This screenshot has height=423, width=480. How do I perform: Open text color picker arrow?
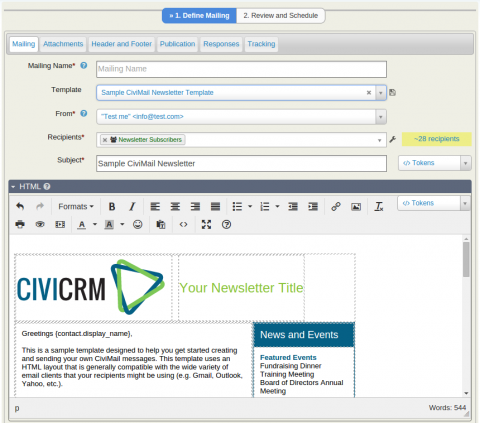(x=95, y=224)
